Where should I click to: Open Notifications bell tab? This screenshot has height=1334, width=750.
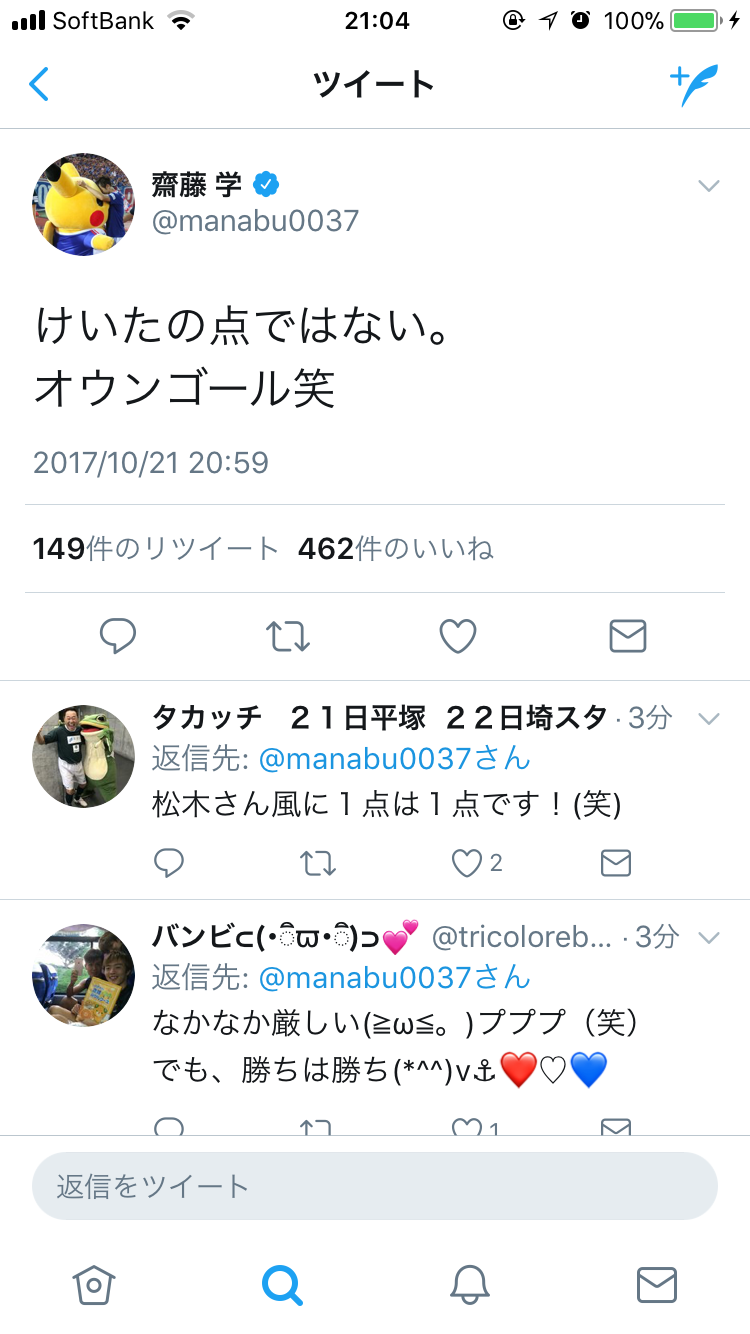click(x=470, y=1285)
